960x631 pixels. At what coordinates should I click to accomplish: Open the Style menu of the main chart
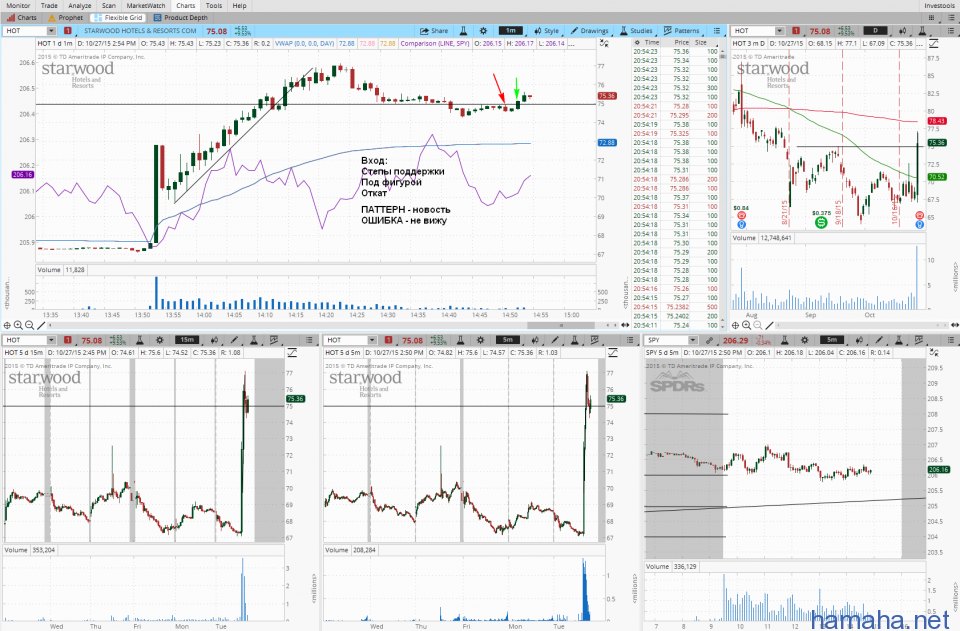click(546, 31)
